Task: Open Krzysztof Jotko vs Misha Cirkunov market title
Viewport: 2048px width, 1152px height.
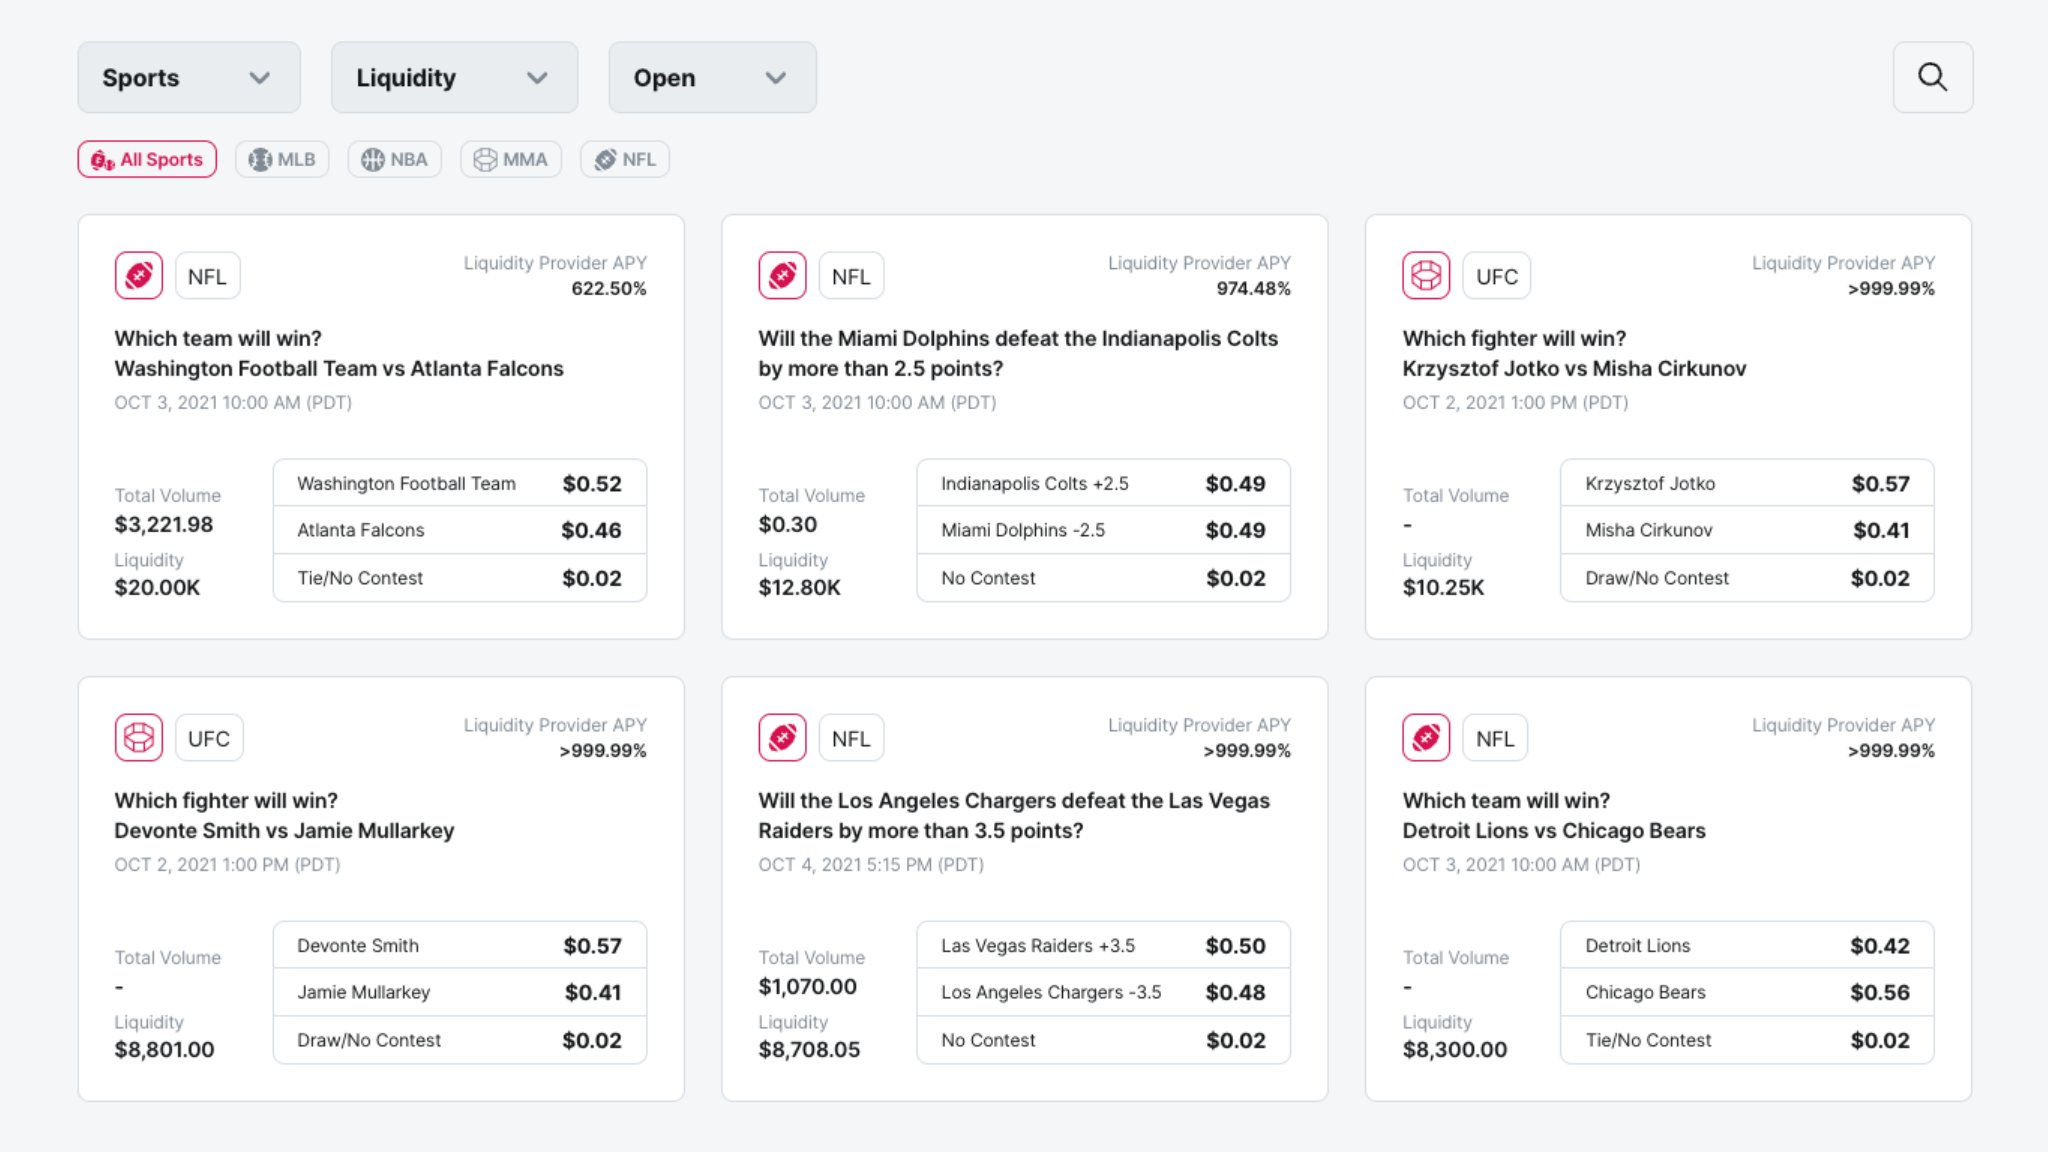Action: click(x=1574, y=353)
